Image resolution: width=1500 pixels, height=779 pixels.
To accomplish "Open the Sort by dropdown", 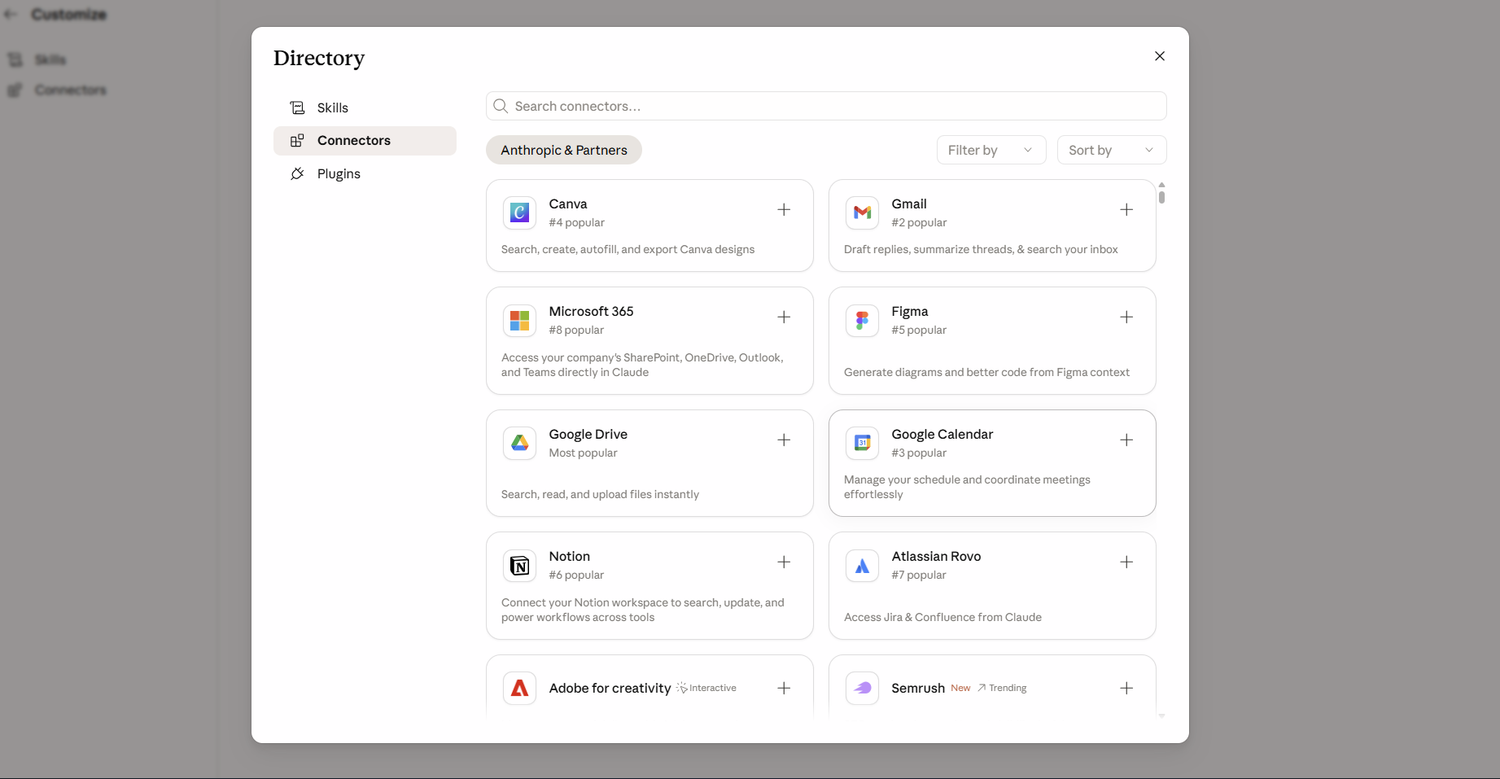I will pos(1112,150).
